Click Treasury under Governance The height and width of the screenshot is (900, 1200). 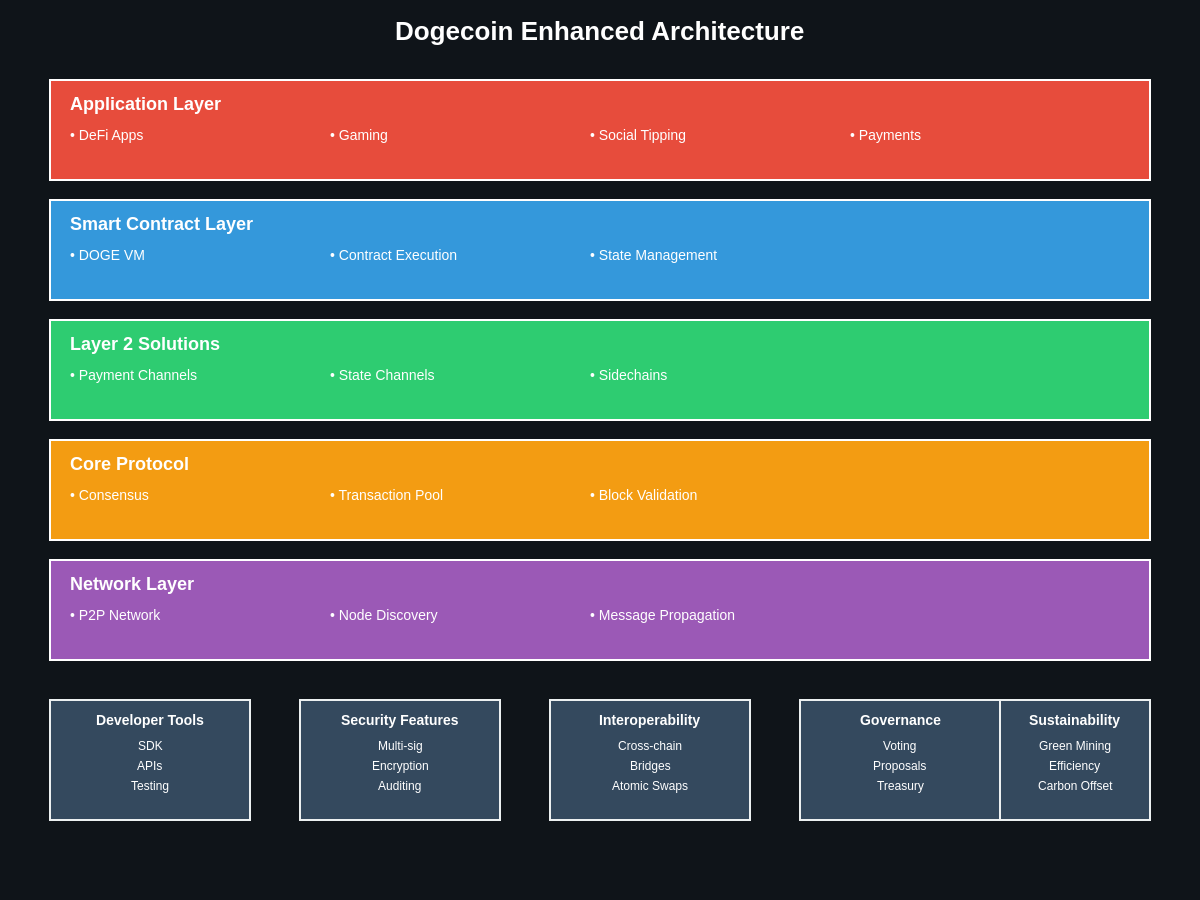point(900,786)
